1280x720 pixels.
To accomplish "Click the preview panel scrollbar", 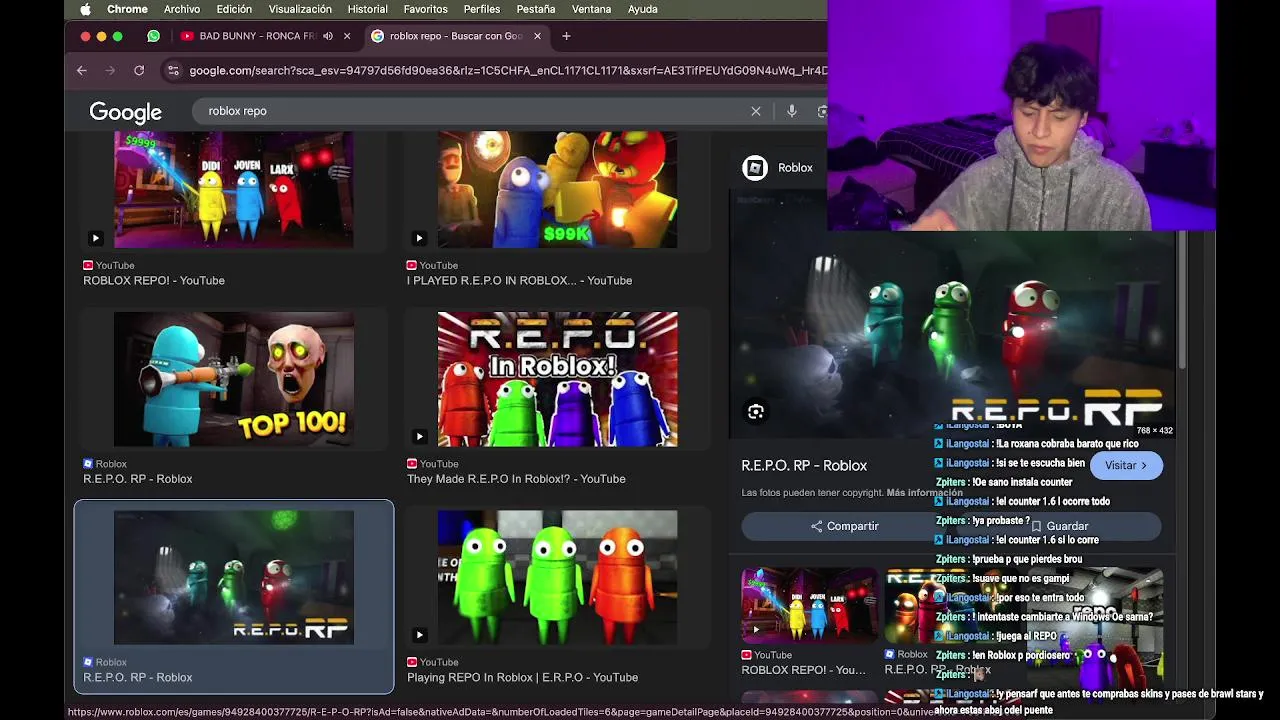I will point(1181,300).
